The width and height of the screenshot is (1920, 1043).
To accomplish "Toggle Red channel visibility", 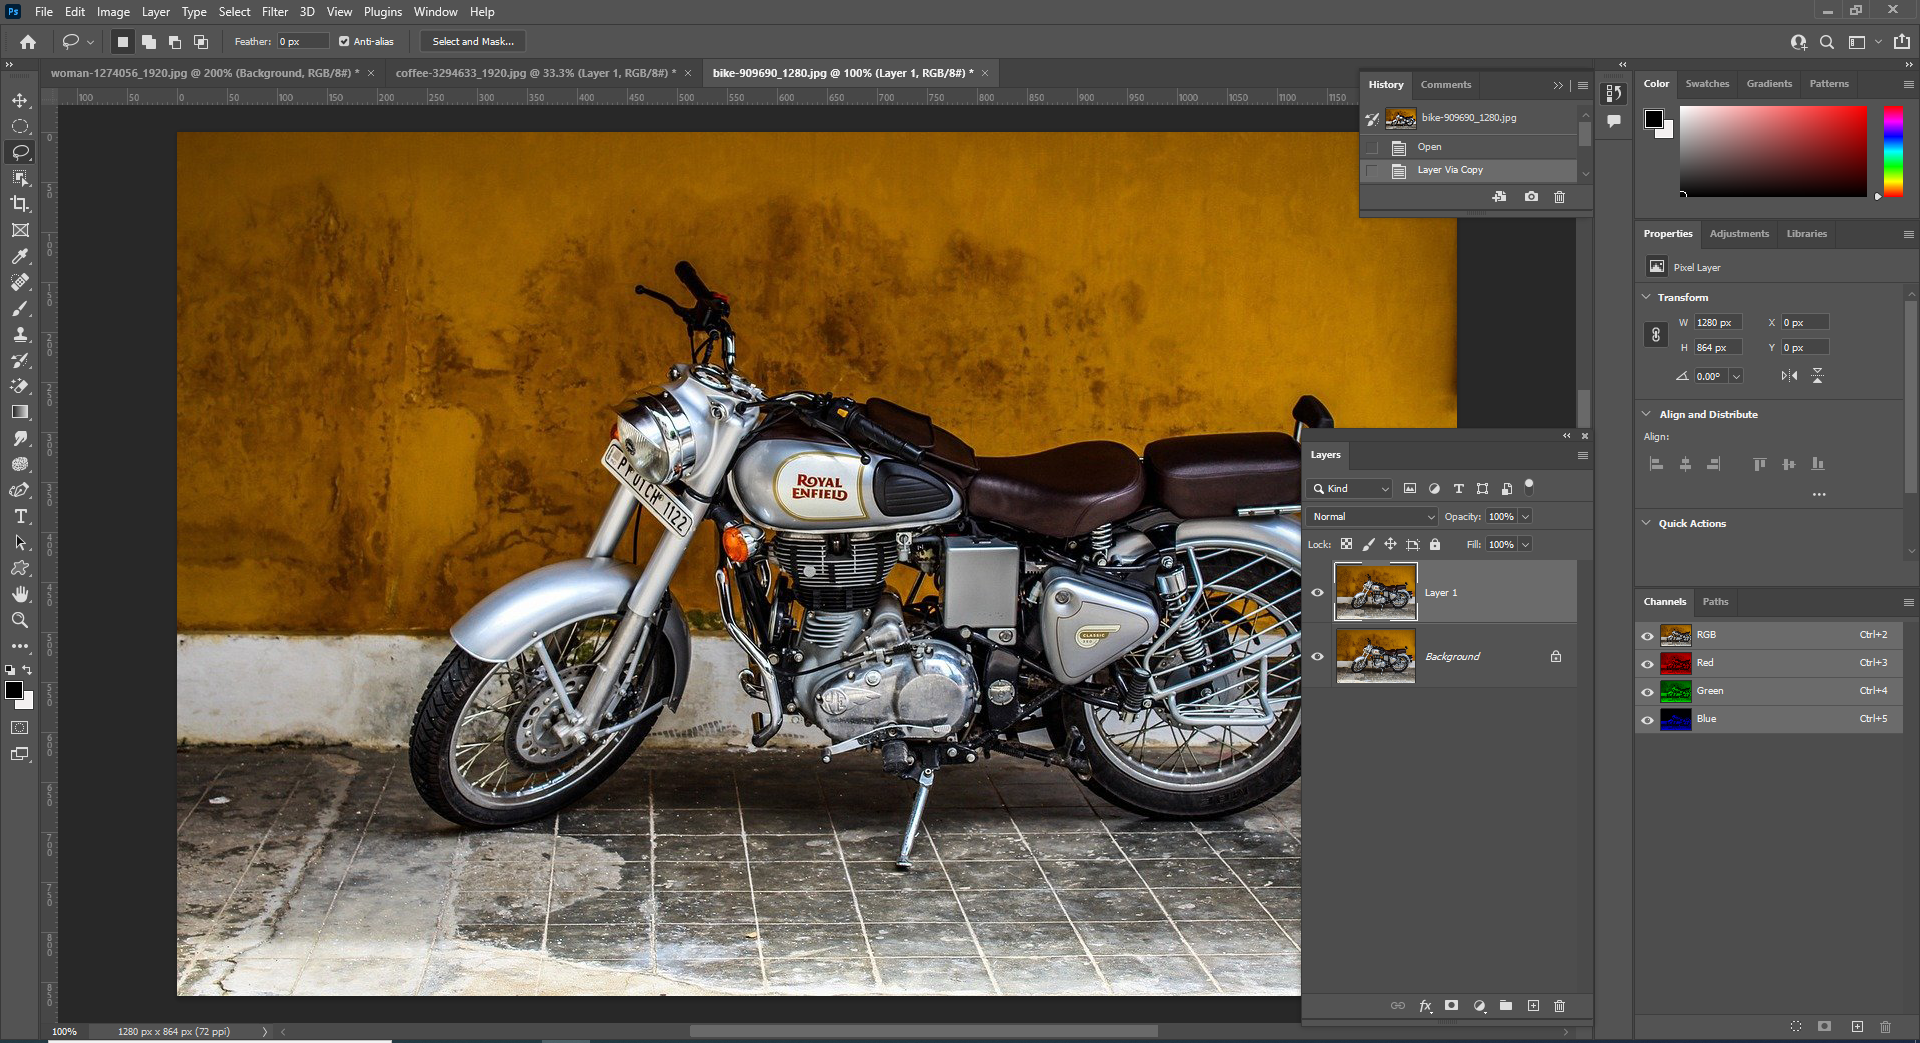I will tap(1647, 663).
